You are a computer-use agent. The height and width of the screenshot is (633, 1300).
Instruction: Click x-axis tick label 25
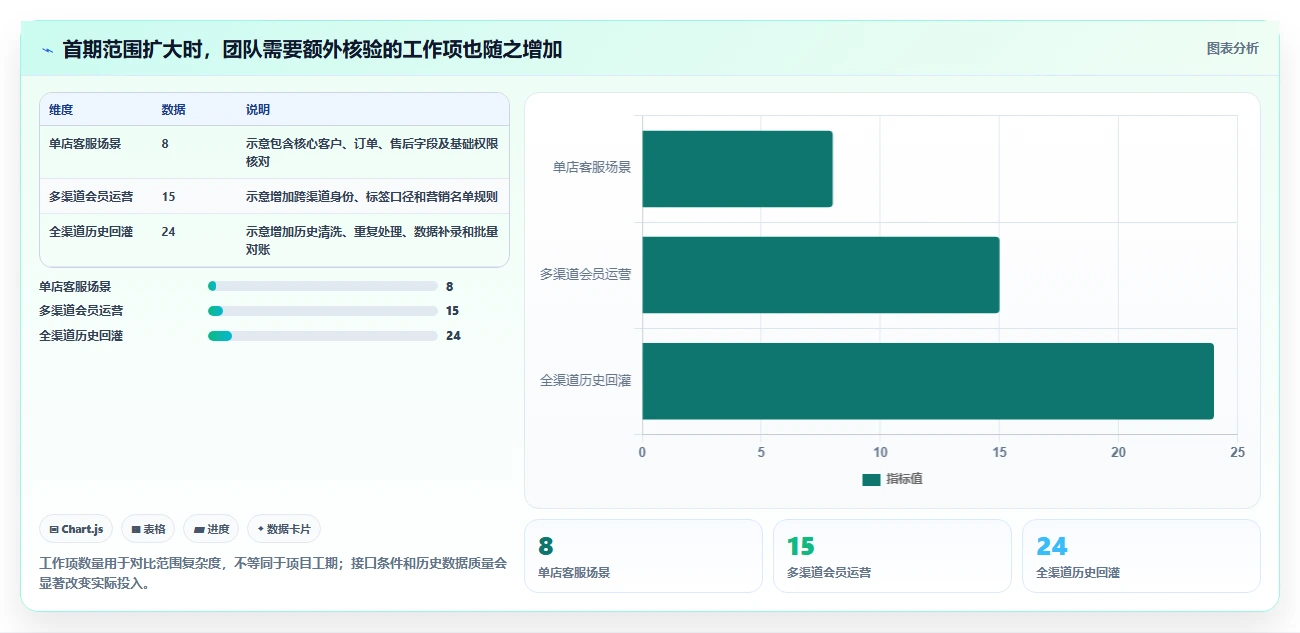click(1237, 452)
